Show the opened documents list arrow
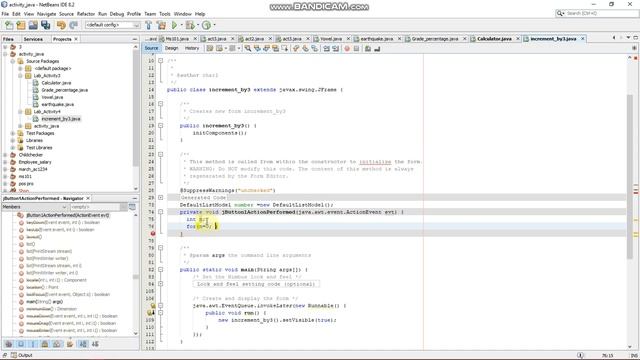Screen dimensions: 640x360 pos(628,38)
